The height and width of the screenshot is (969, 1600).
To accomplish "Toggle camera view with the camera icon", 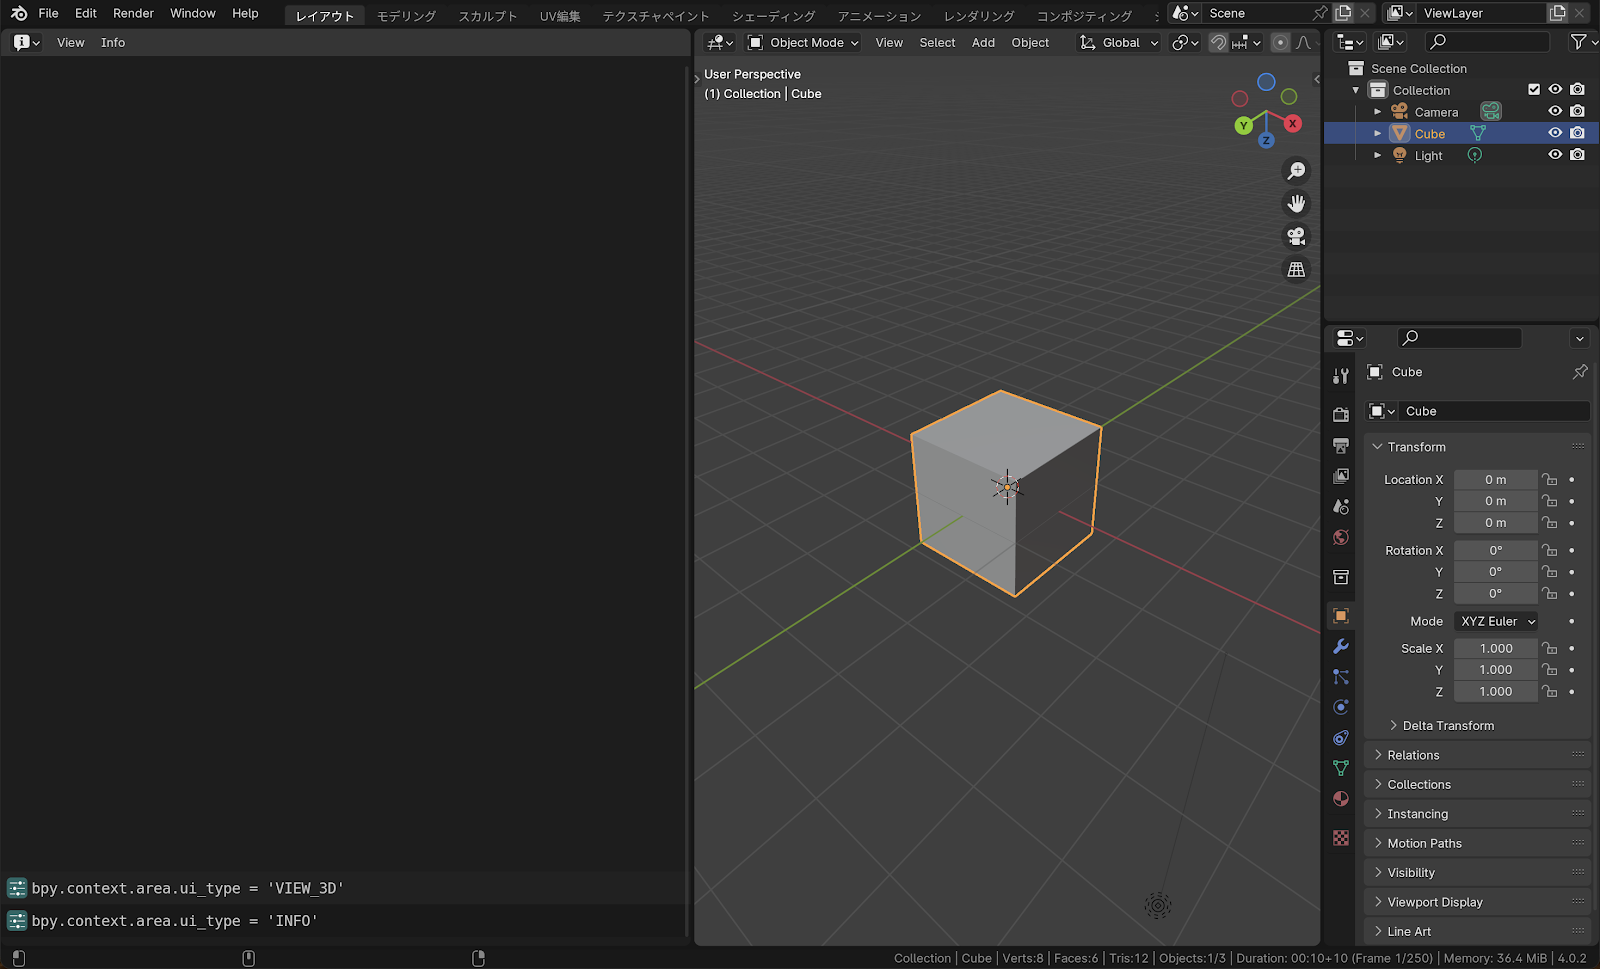I will 1296,237.
